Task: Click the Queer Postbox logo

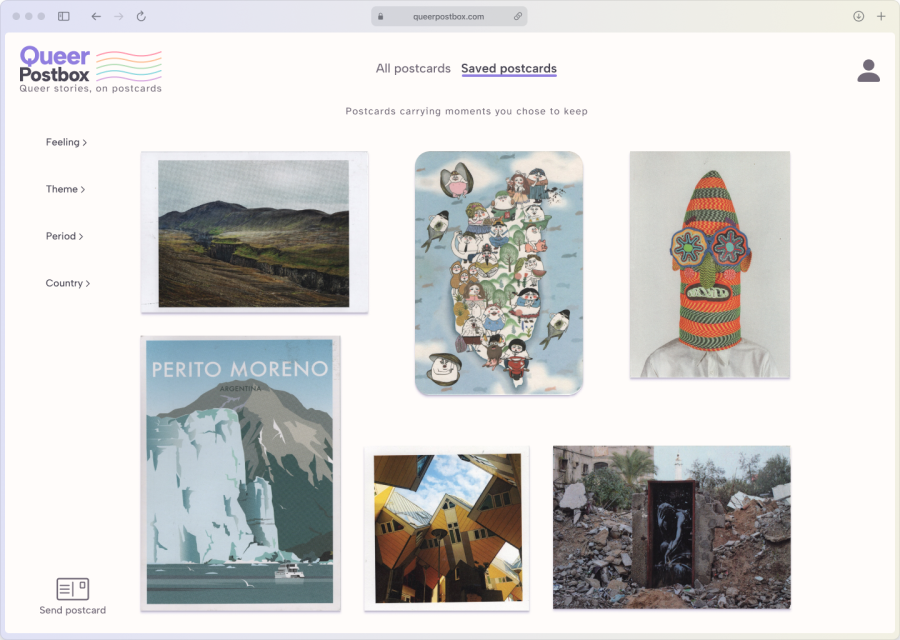Action: point(91,69)
